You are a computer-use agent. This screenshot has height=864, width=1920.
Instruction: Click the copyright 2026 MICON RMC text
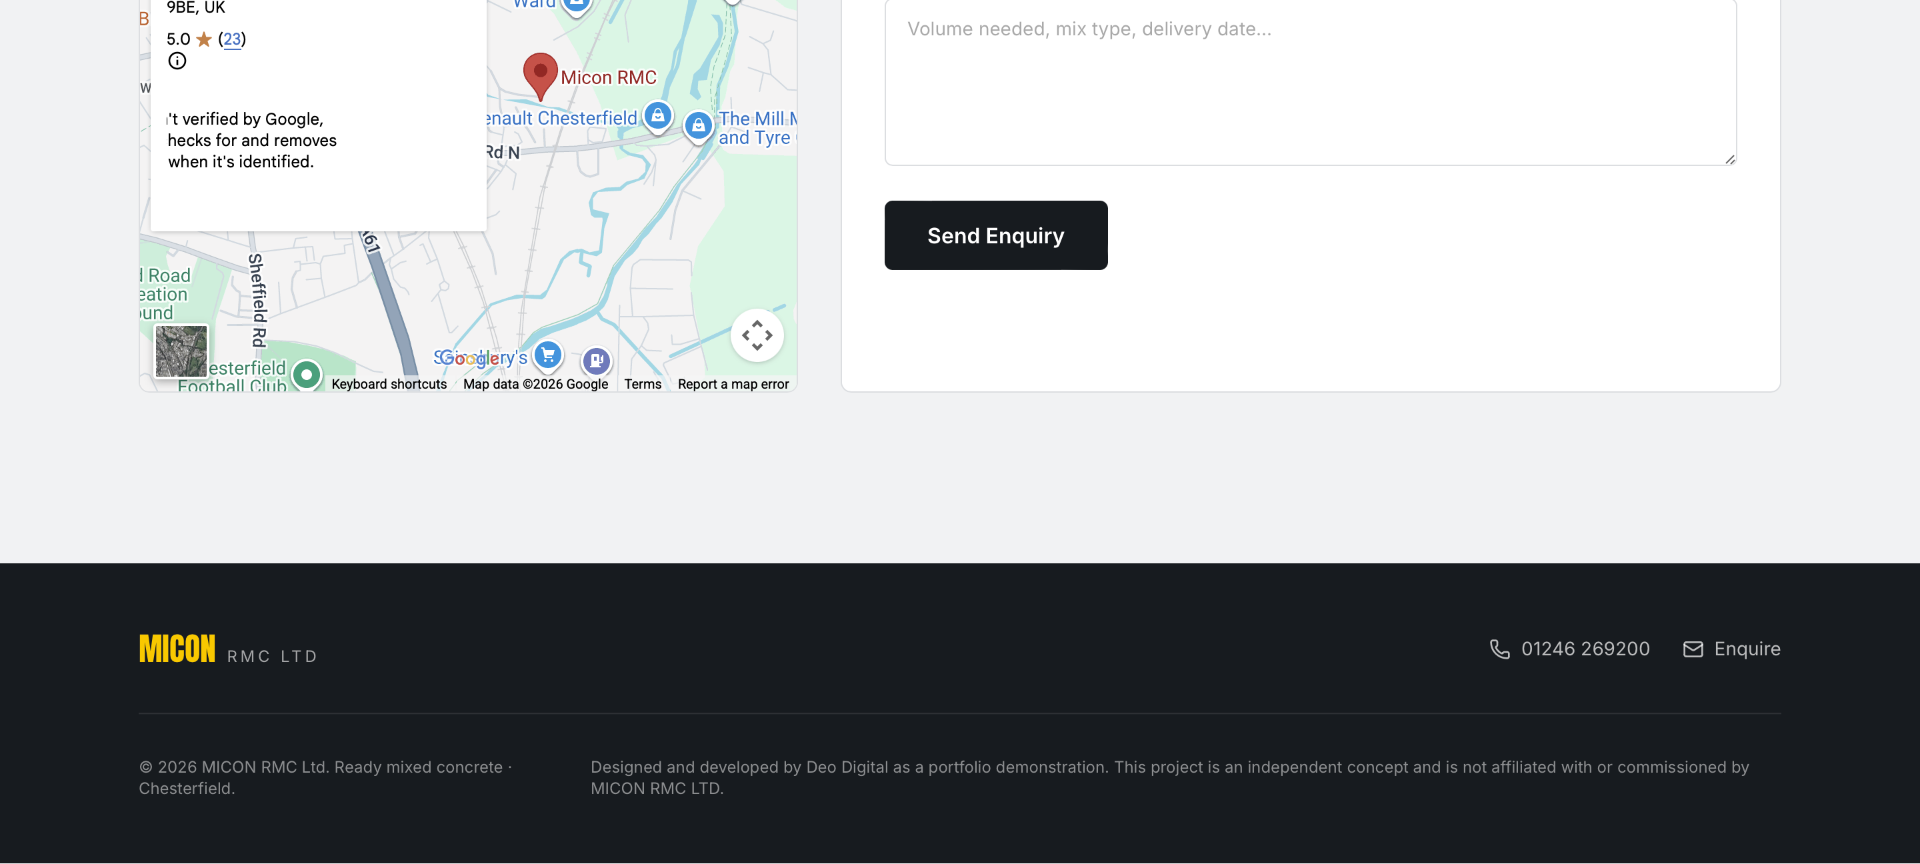[326, 778]
